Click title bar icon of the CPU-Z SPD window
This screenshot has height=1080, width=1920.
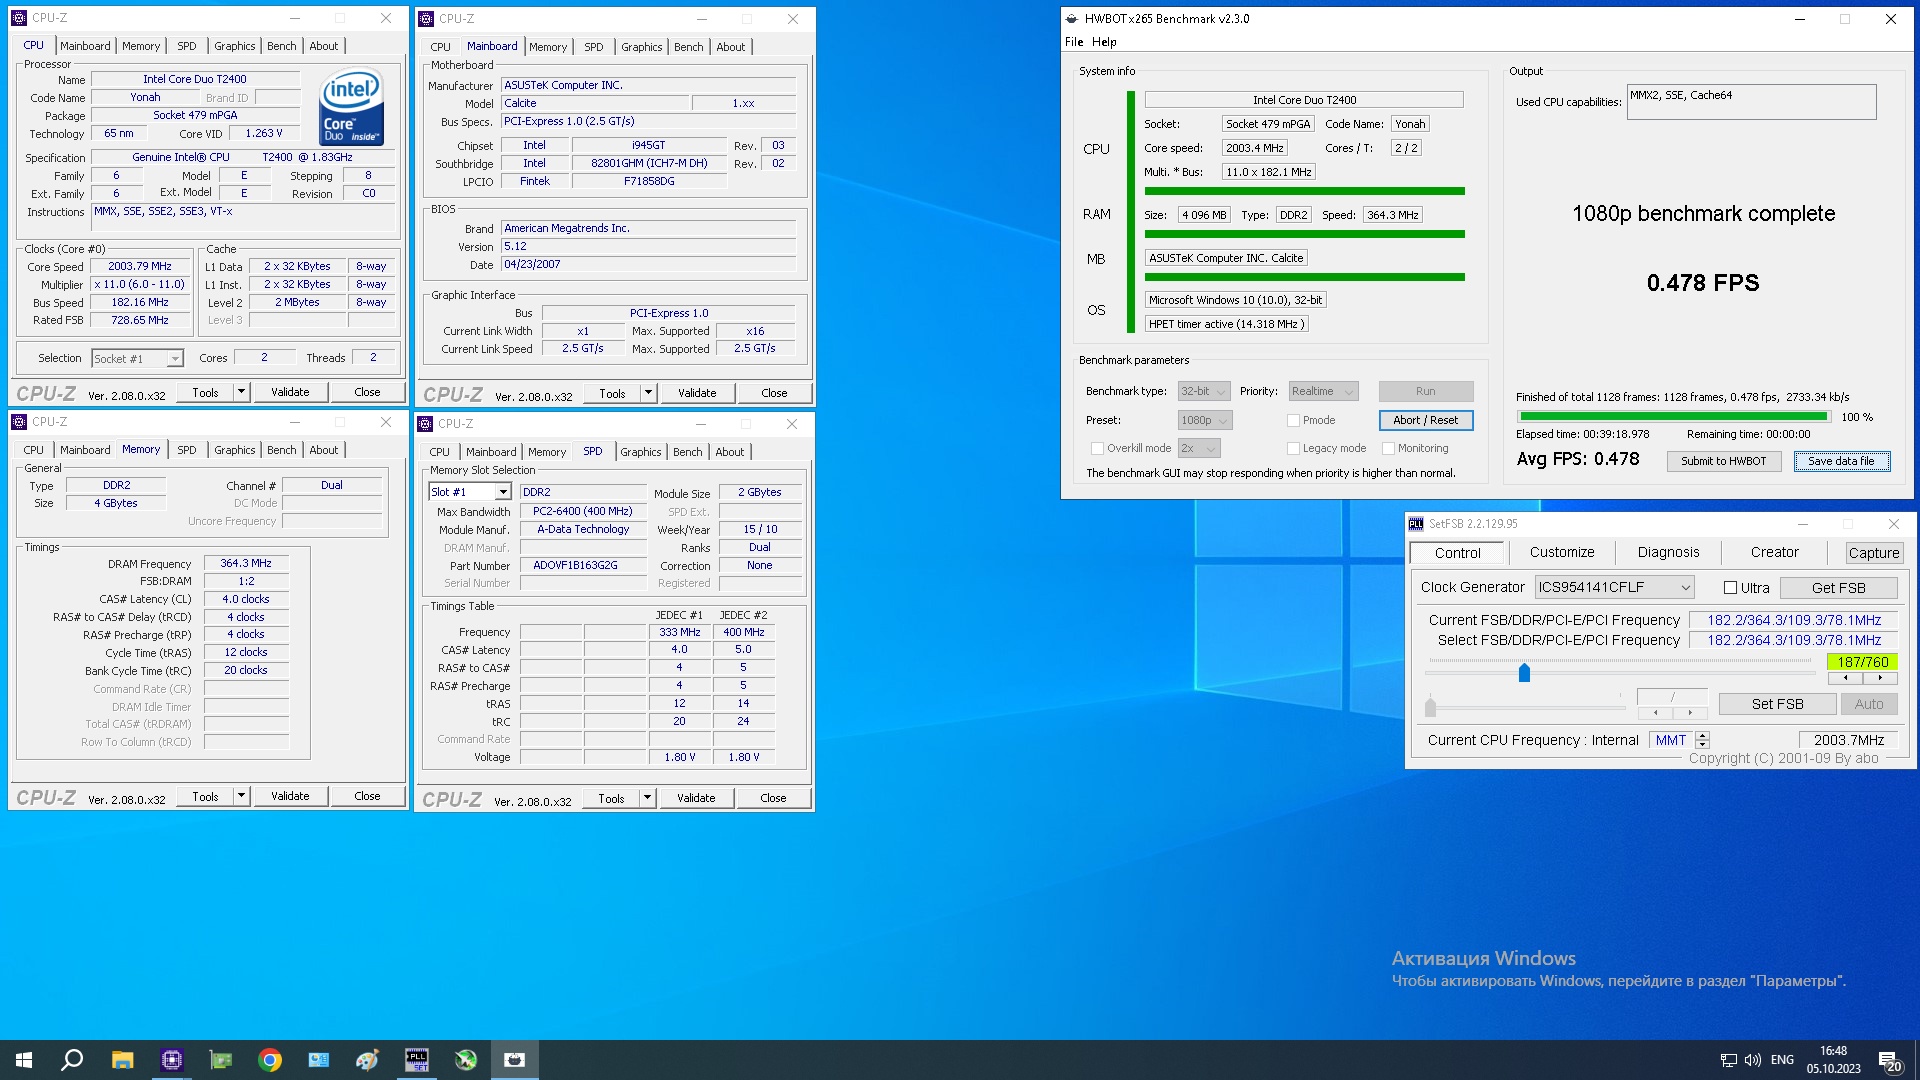click(426, 424)
